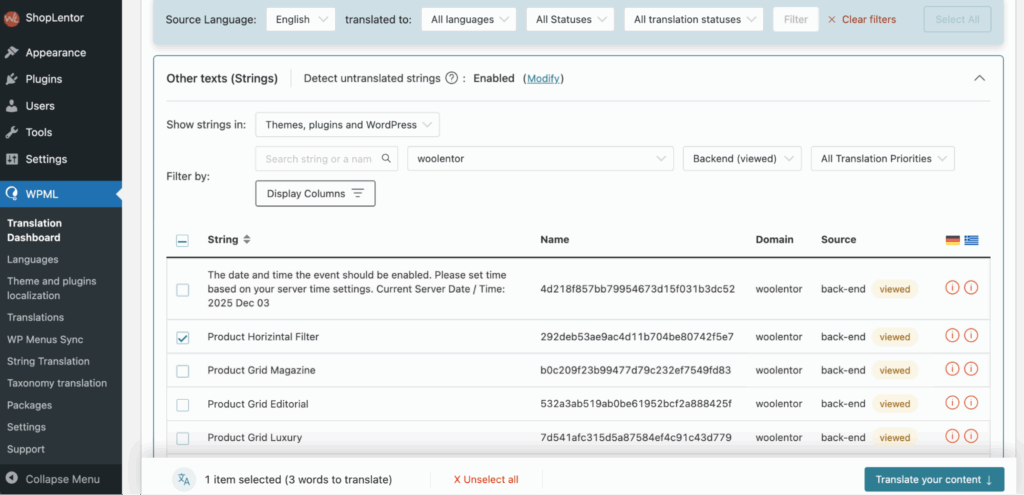Click the Modify link
The width and height of the screenshot is (1024, 495).
543,78
